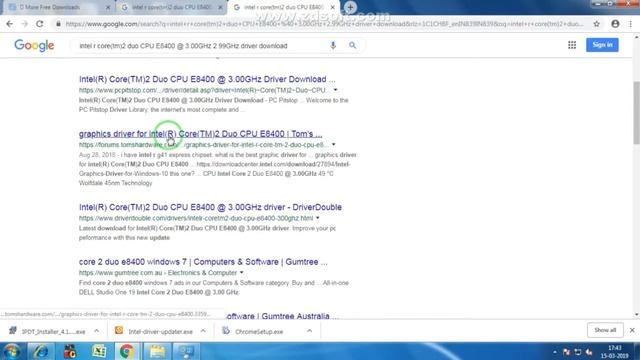Open a new tab with the plus button

click(350, 7)
